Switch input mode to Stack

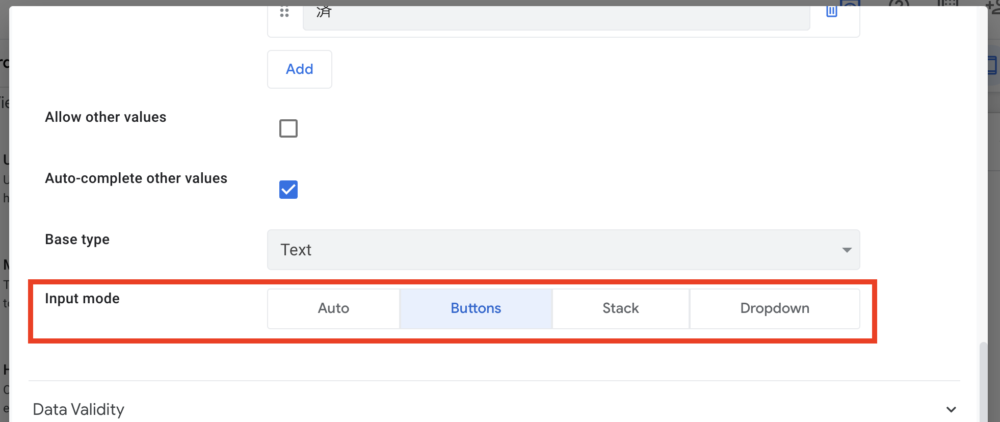pyautogui.click(x=620, y=308)
